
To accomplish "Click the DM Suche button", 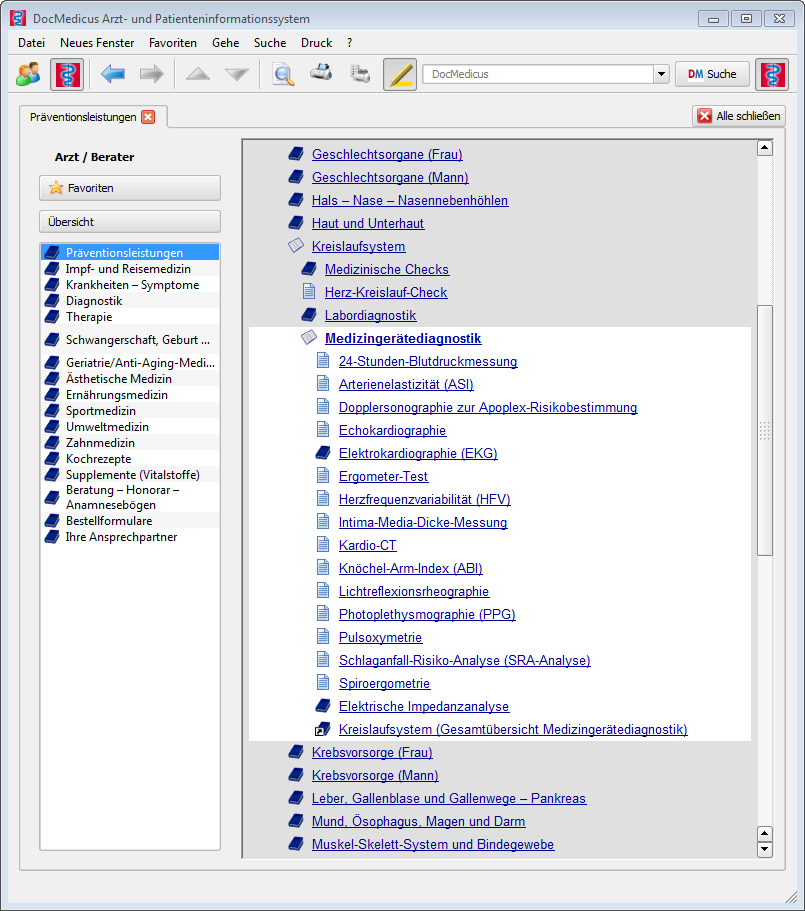I will click(712, 74).
